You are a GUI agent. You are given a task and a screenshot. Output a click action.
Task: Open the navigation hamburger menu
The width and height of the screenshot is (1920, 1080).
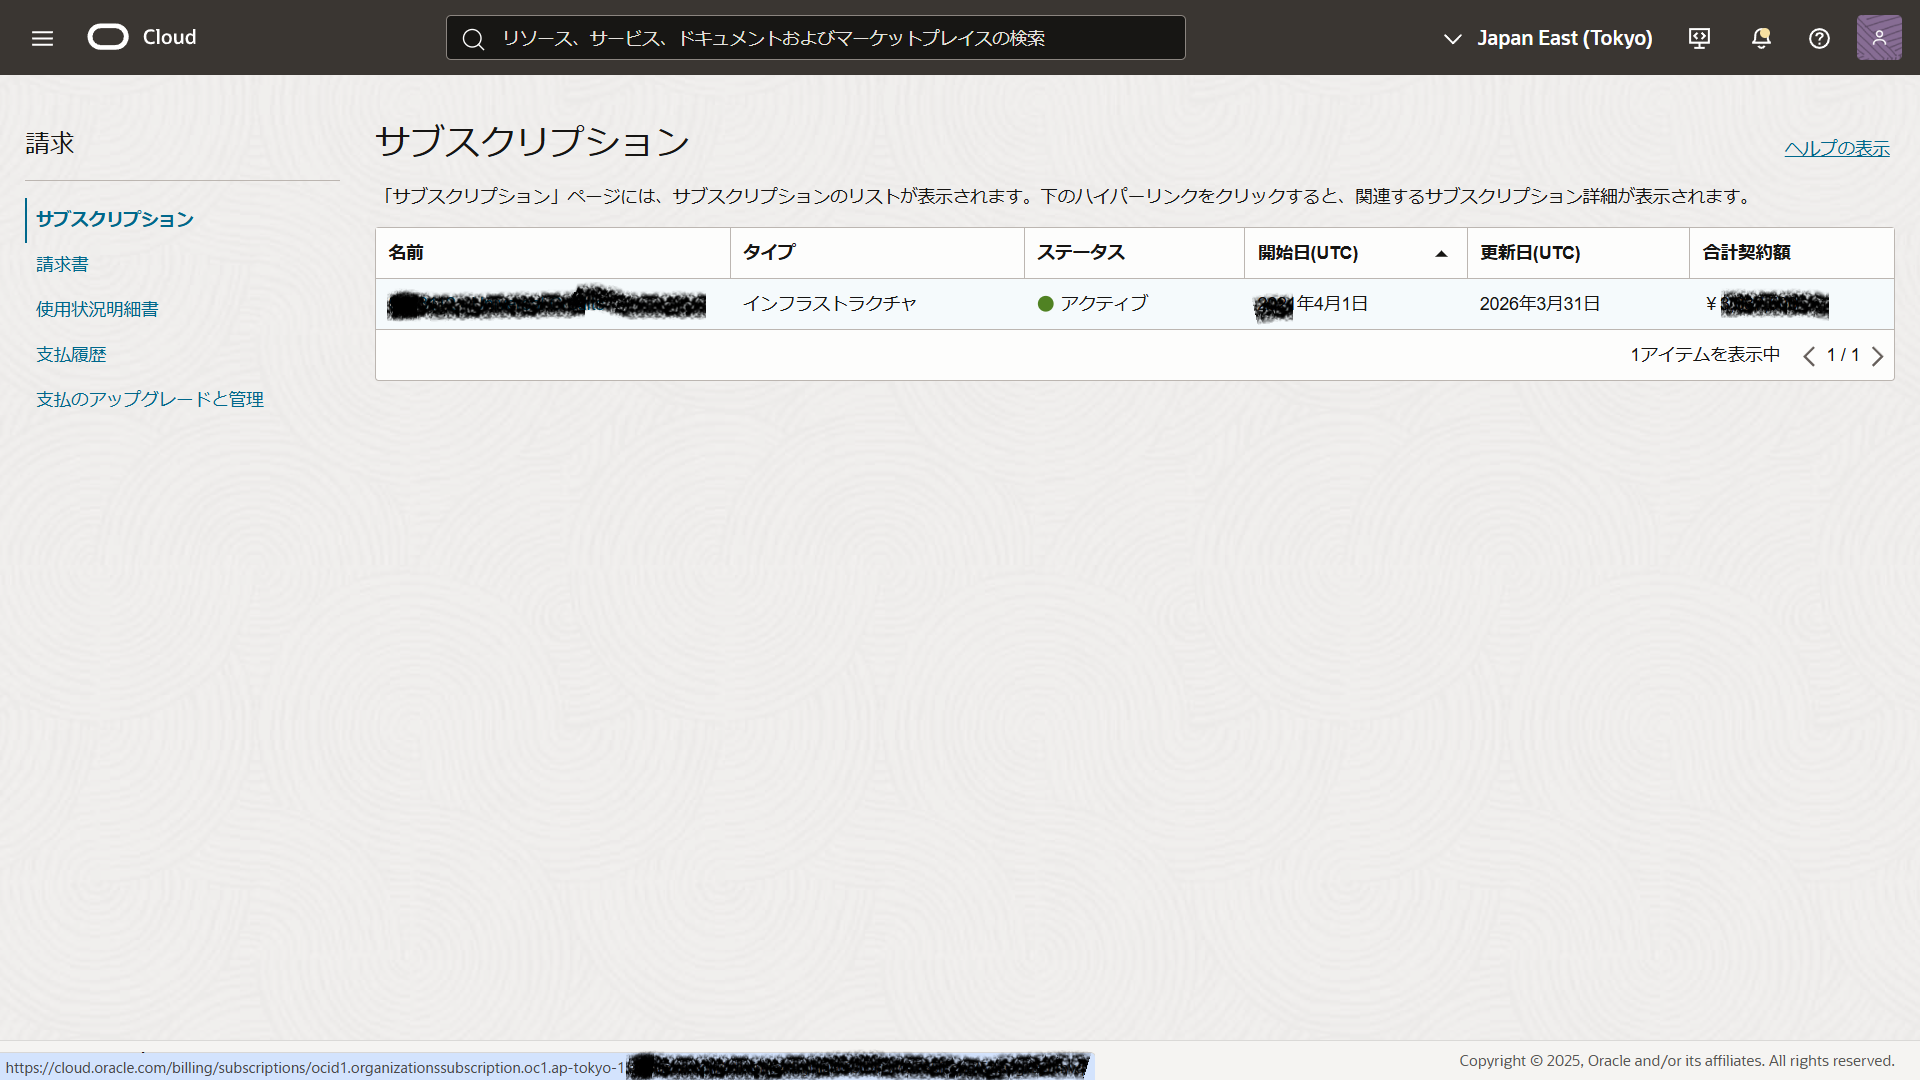point(42,38)
